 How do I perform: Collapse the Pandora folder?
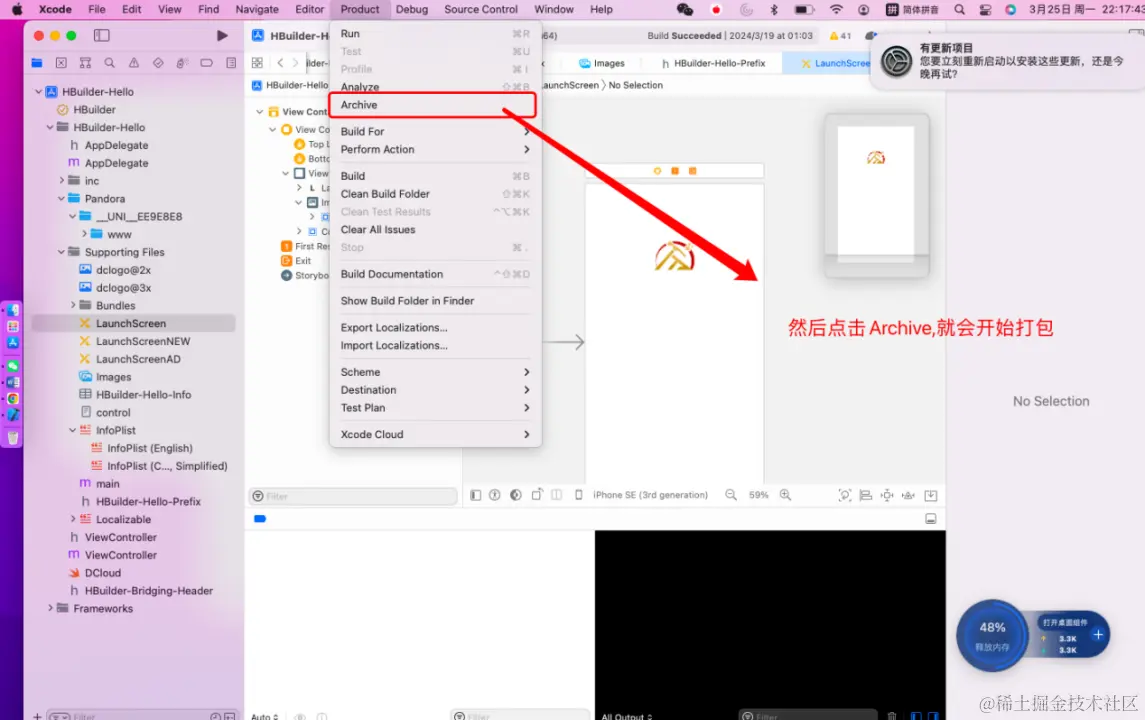coord(61,199)
